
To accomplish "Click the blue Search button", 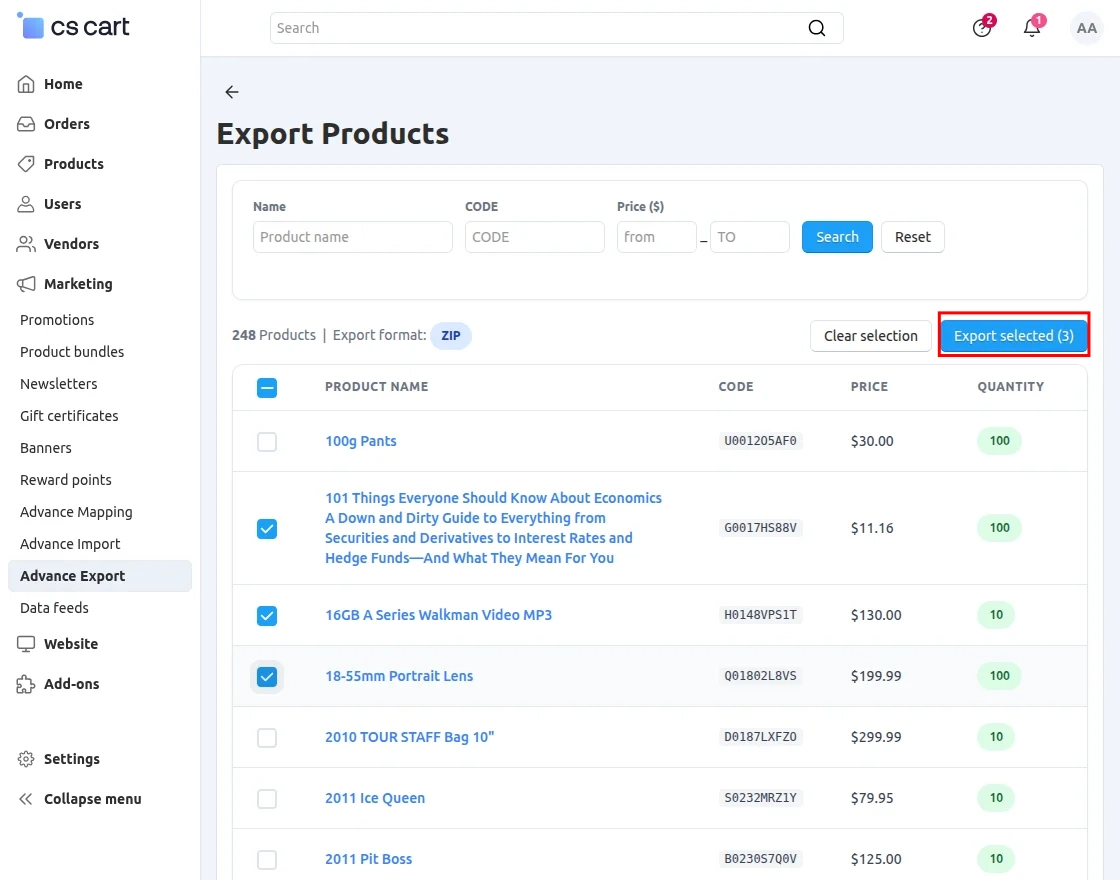I will 837,237.
